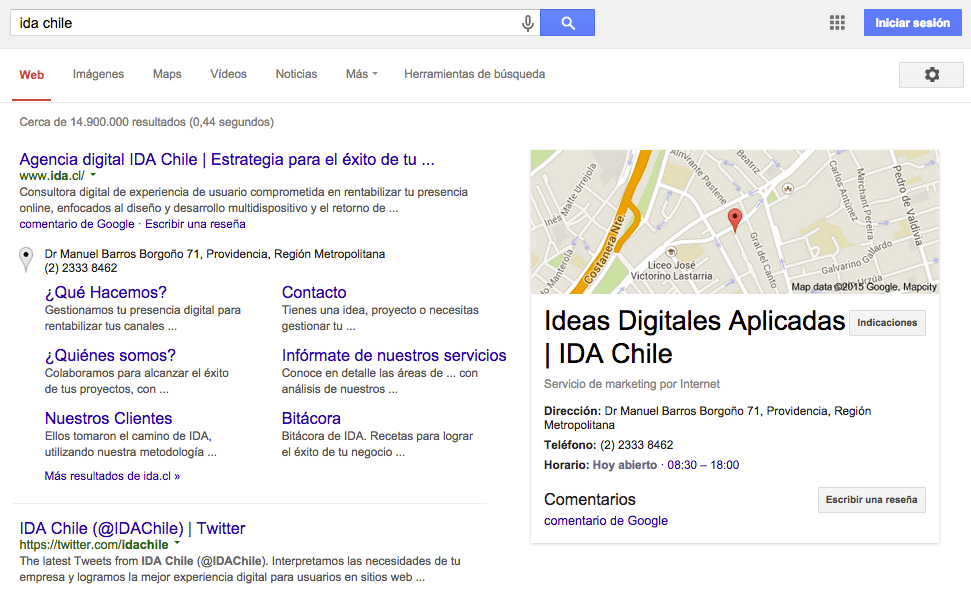Click the blue magnifying glass search button
The image size is (971, 599).
tap(567, 22)
